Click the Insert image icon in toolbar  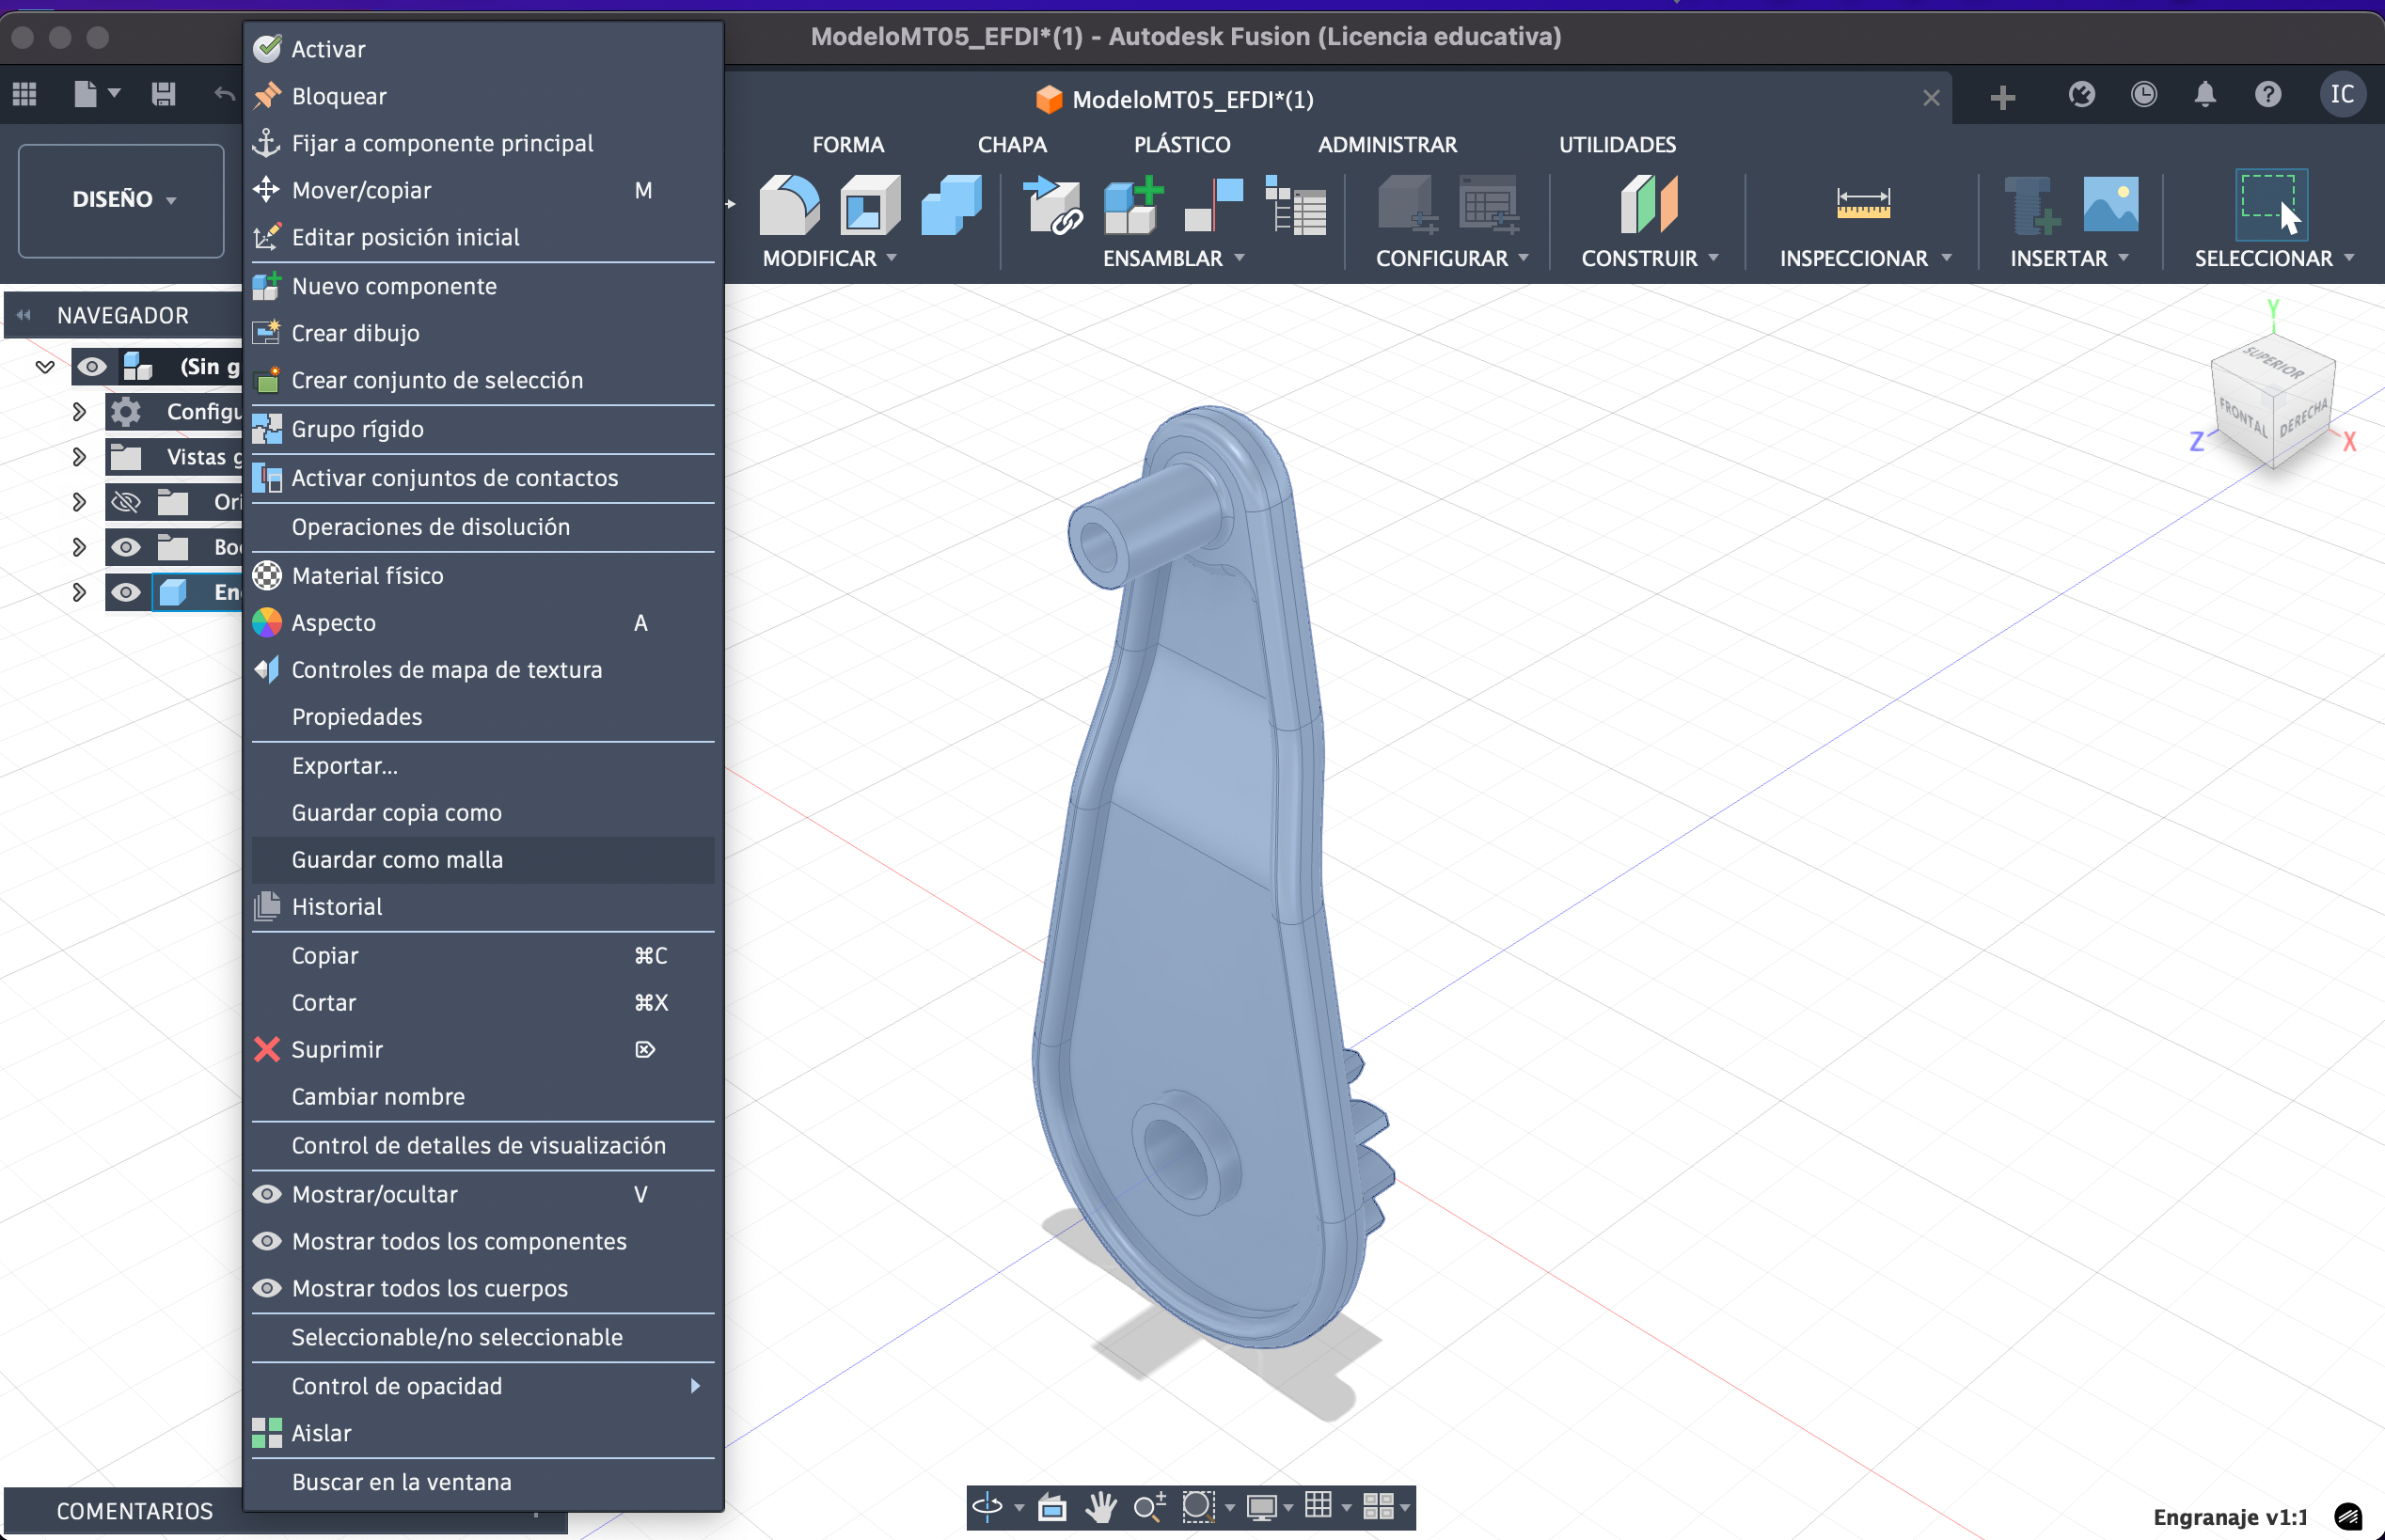point(2110,204)
